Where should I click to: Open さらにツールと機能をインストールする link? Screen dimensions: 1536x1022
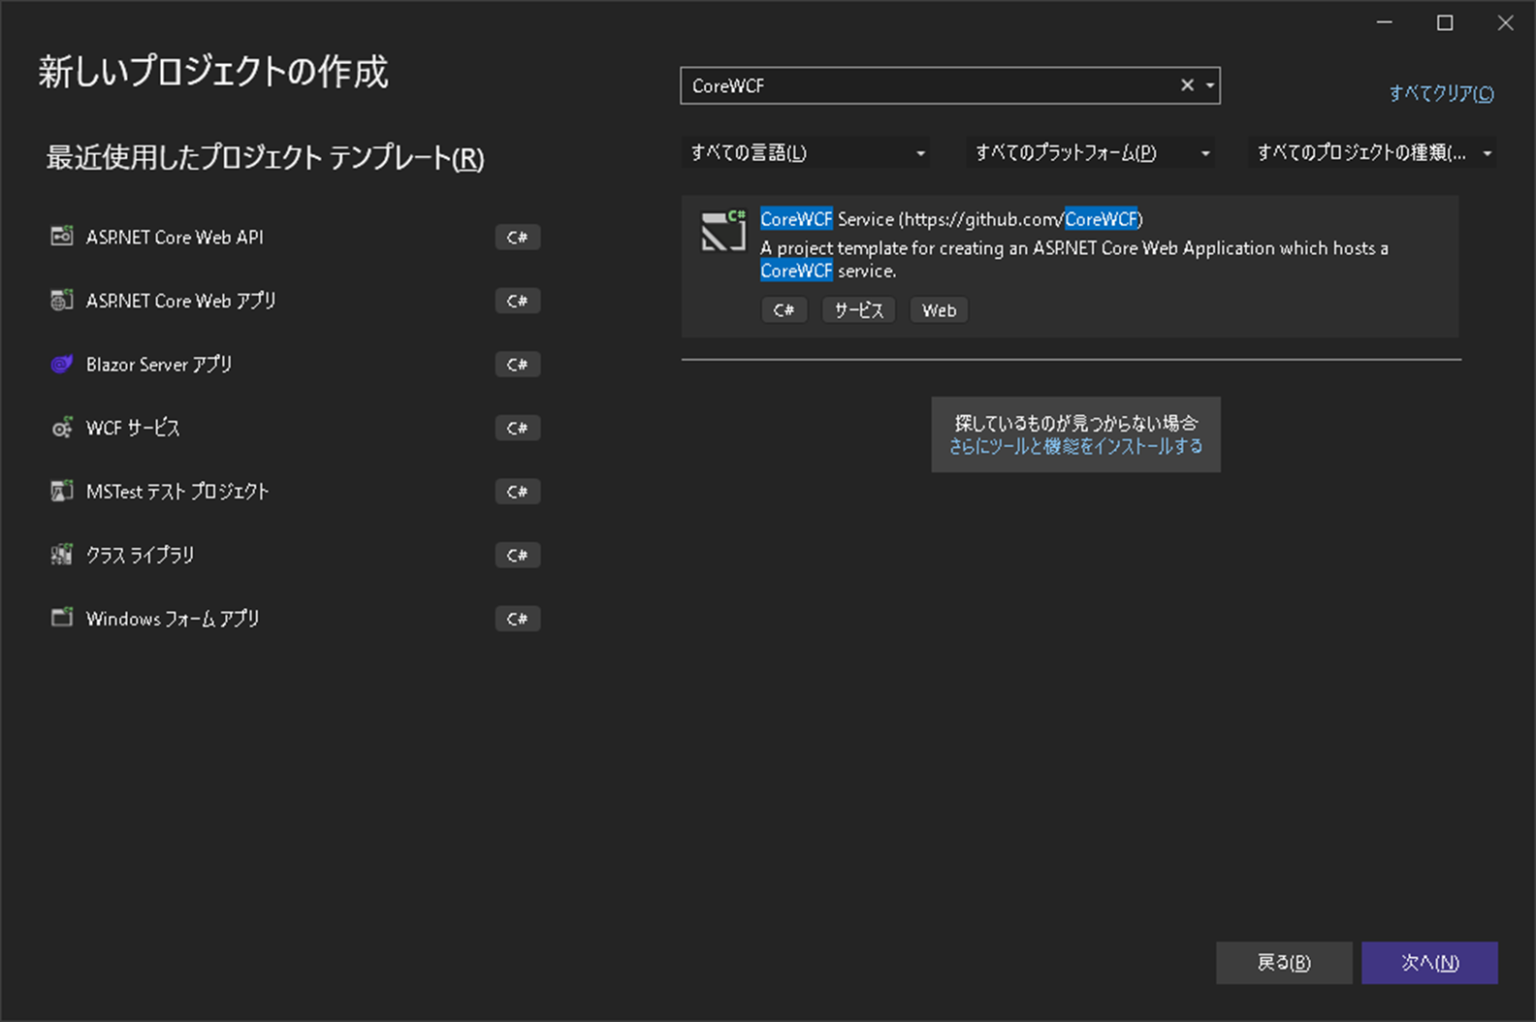pyautogui.click(x=1075, y=447)
